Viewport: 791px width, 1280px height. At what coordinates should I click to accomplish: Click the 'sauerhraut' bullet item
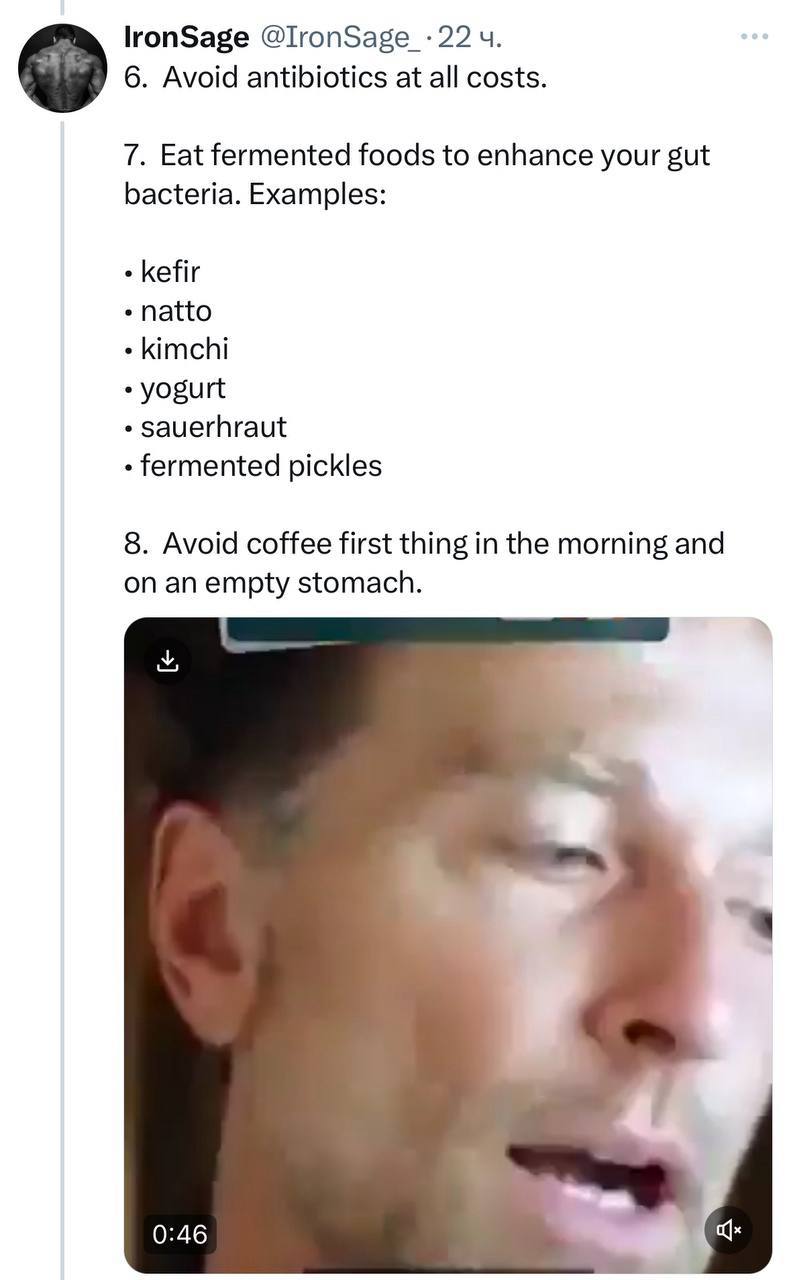(x=213, y=427)
